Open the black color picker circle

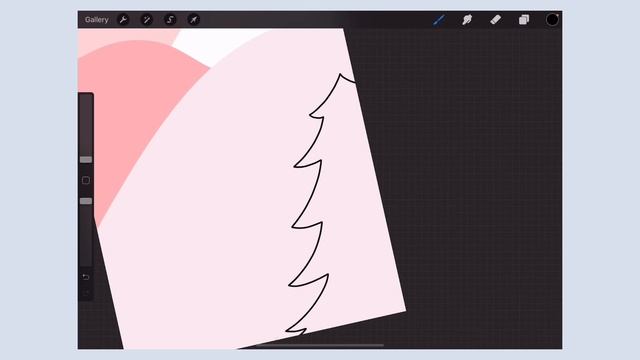(552, 20)
